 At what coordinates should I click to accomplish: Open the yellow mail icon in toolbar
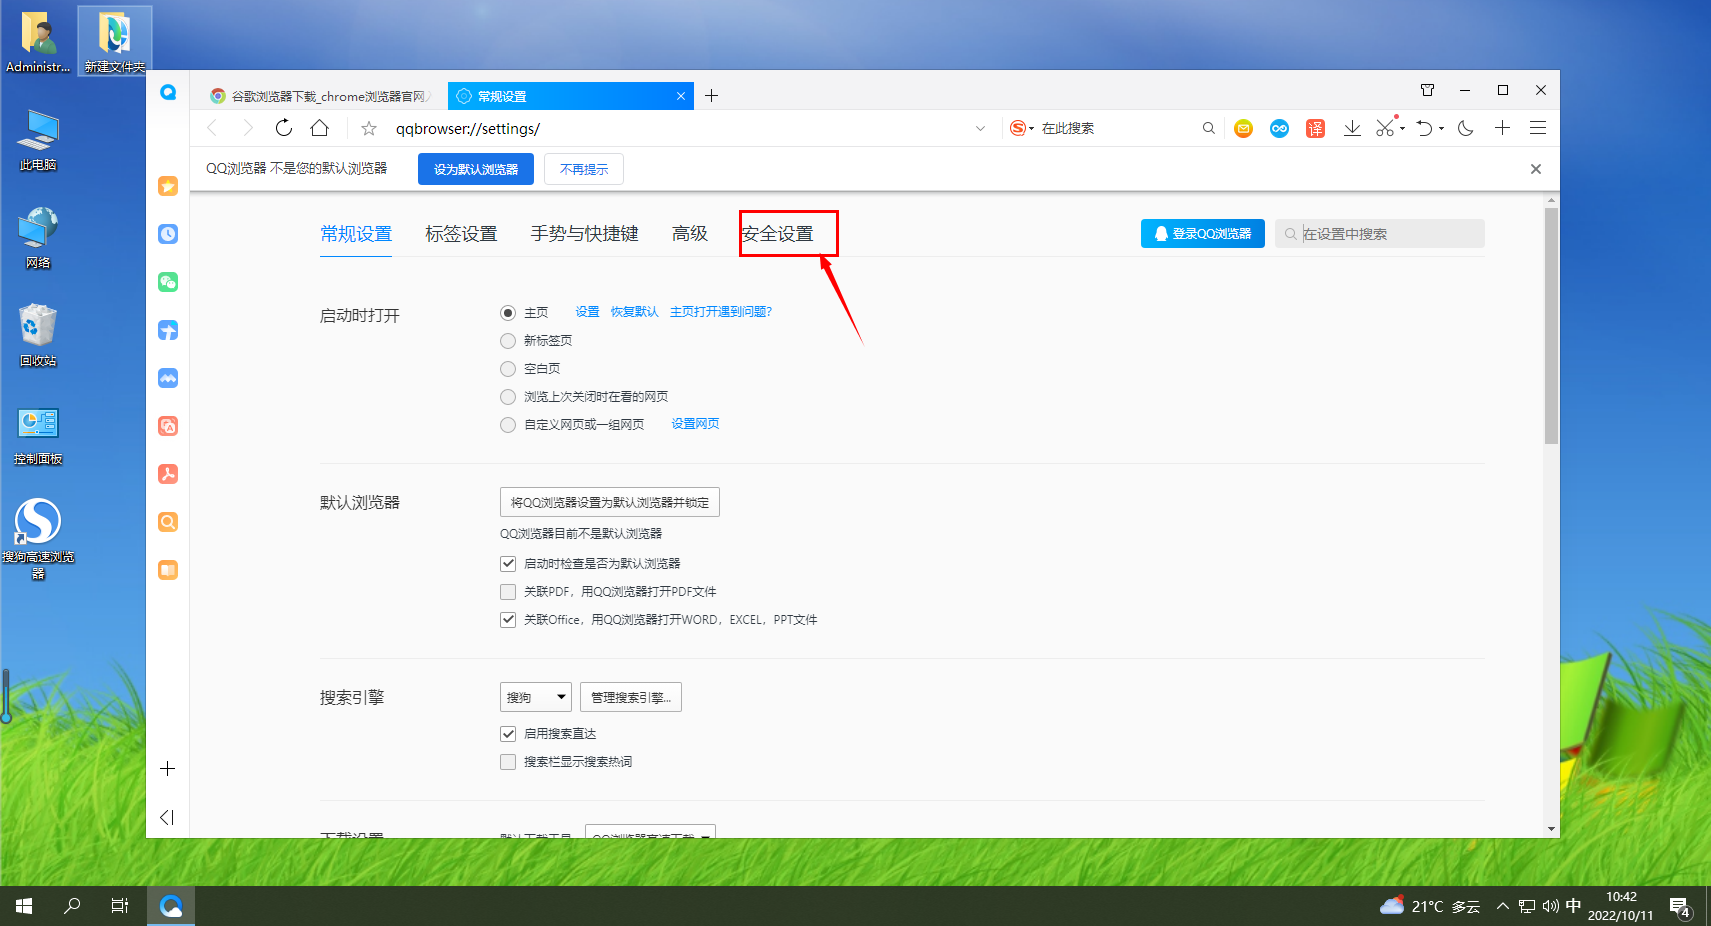pyautogui.click(x=1243, y=128)
